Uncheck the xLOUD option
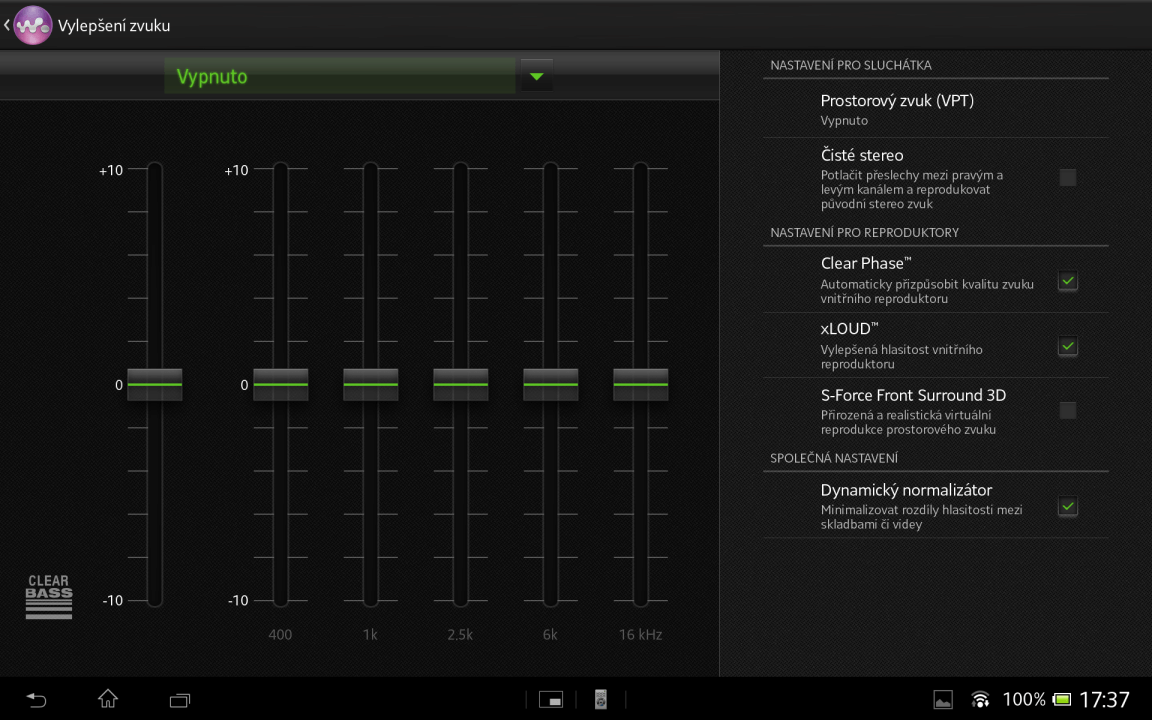The image size is (1152, 720). coord(1068,346)
